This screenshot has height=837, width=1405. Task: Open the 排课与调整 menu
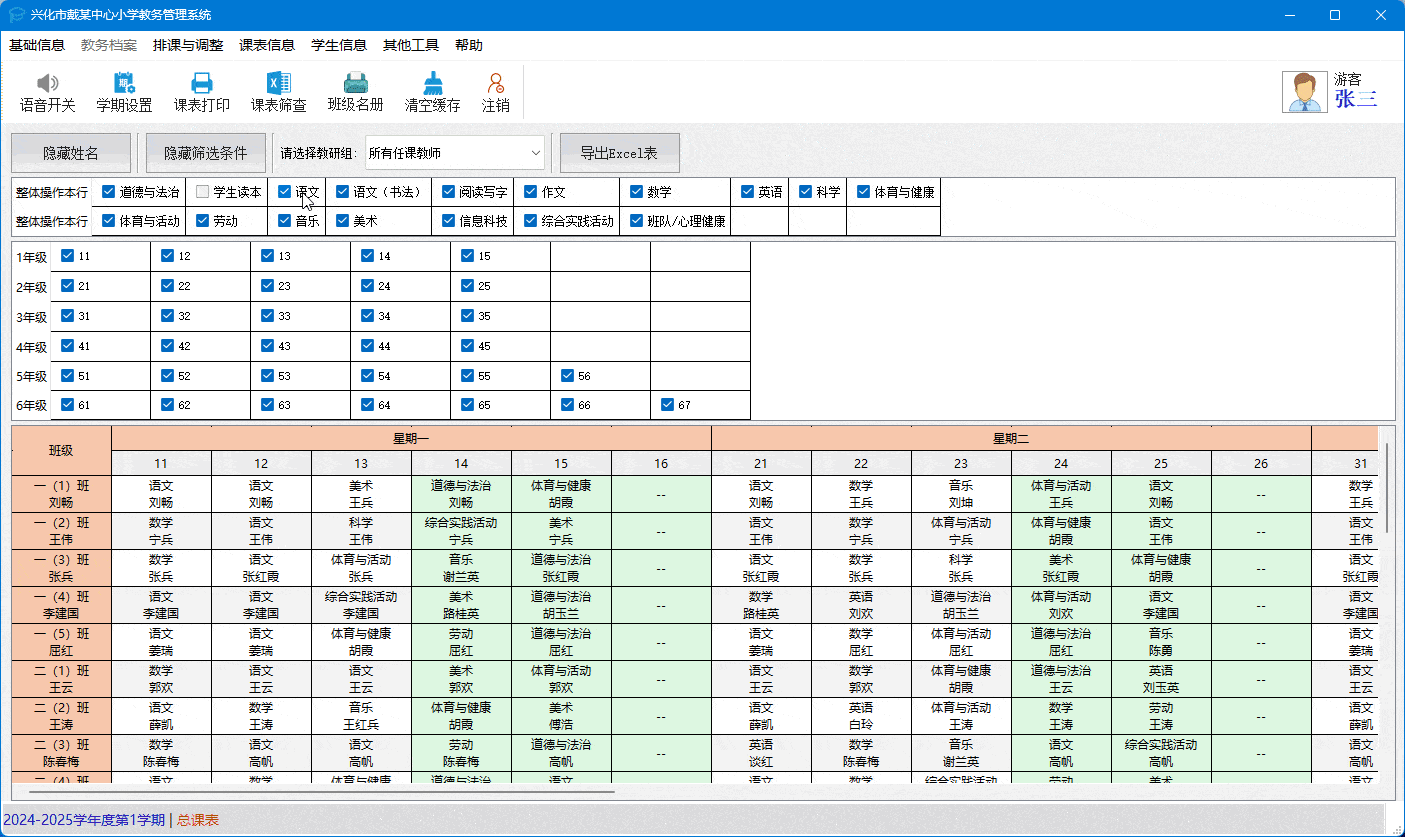click(x=188, y=45)
